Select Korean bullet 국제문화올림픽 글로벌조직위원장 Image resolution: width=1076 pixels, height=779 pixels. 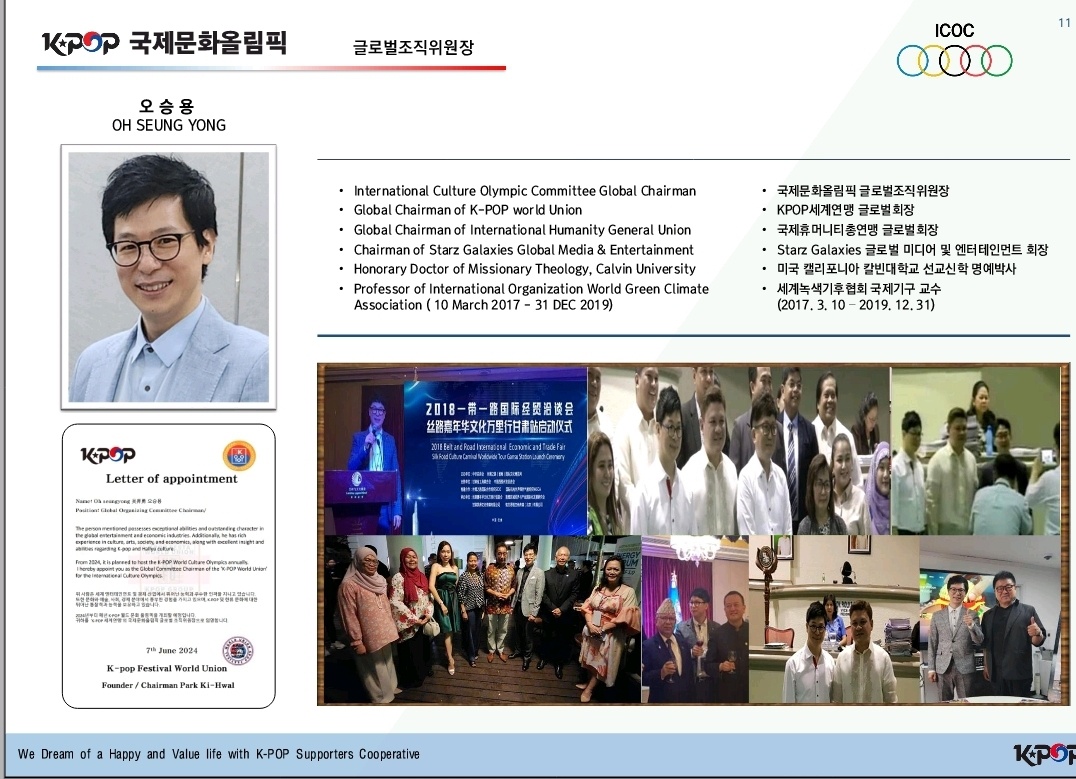[863, 191]
